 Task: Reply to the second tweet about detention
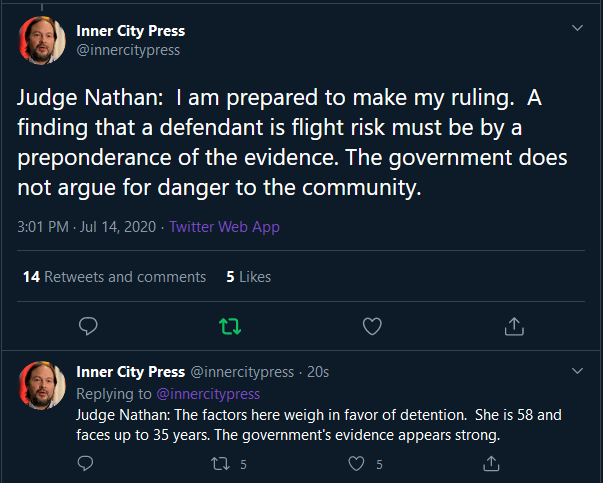pos(86,463)
